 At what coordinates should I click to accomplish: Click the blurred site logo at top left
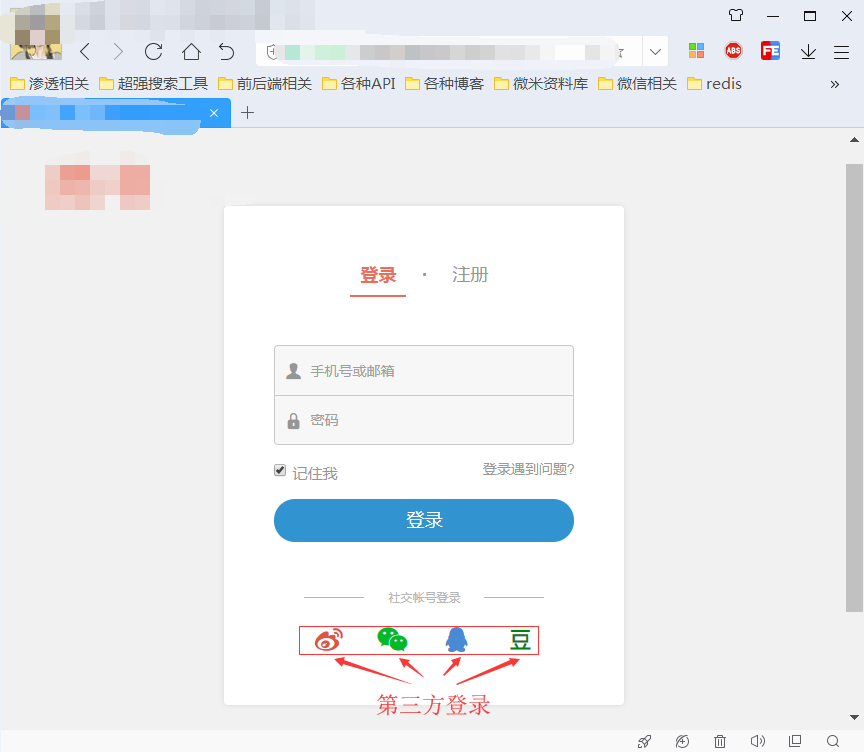pos(98,187)
